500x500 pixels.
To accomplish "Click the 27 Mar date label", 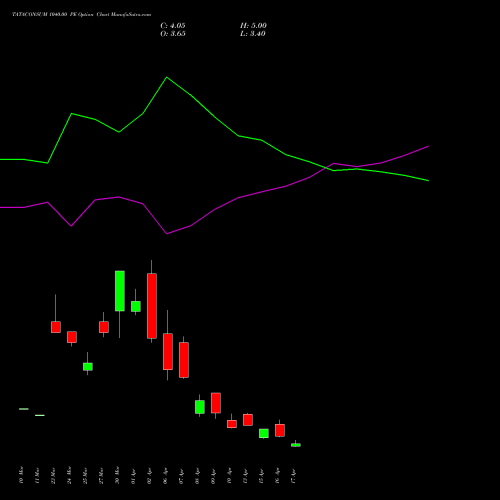I will point(101,476).
